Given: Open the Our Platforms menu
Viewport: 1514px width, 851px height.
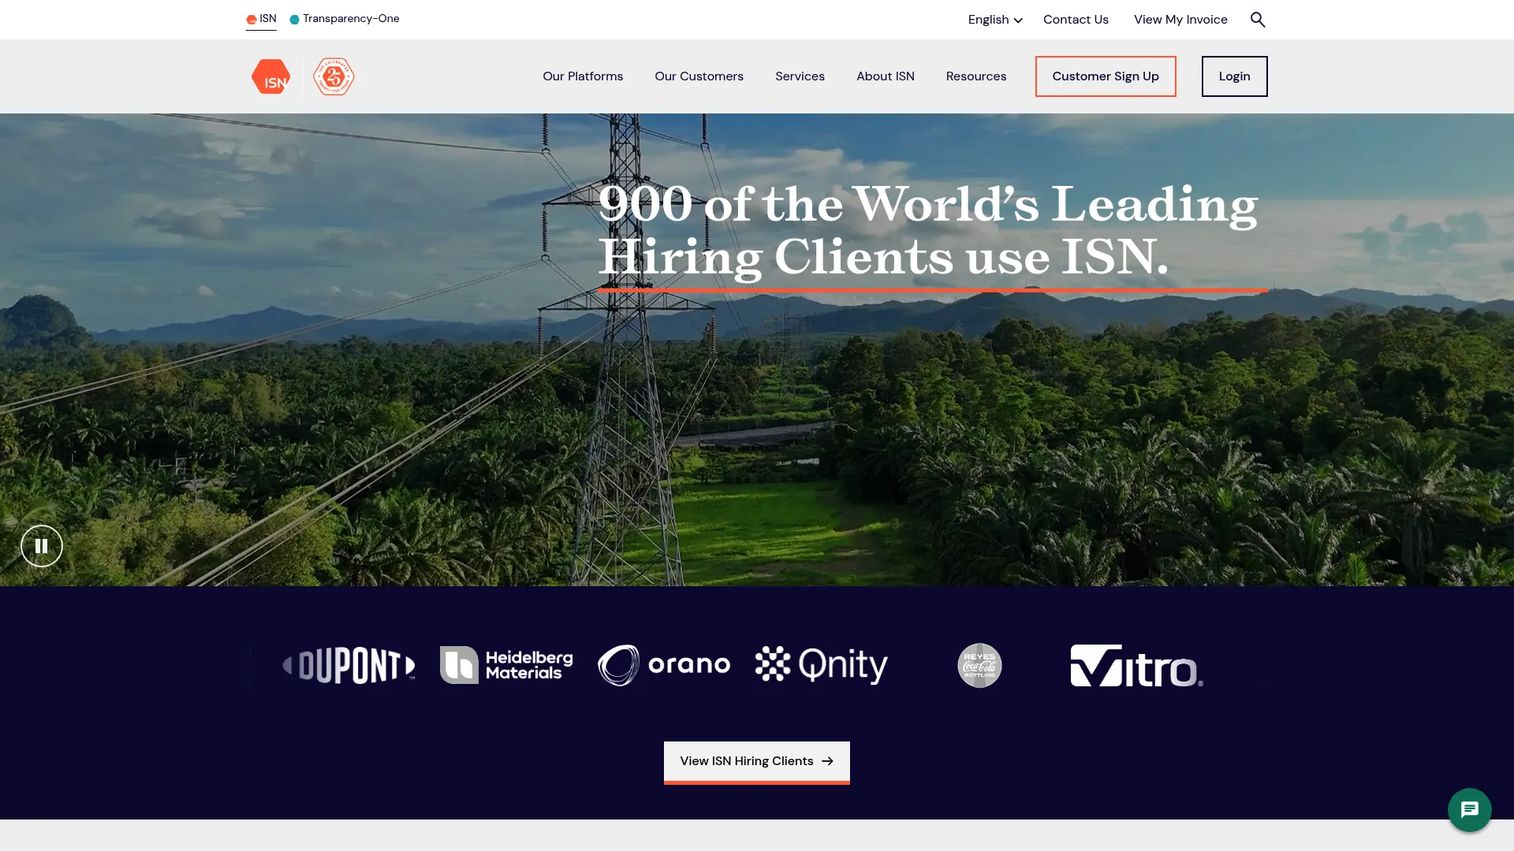Looking at the screenshot, I should (583, 76).
